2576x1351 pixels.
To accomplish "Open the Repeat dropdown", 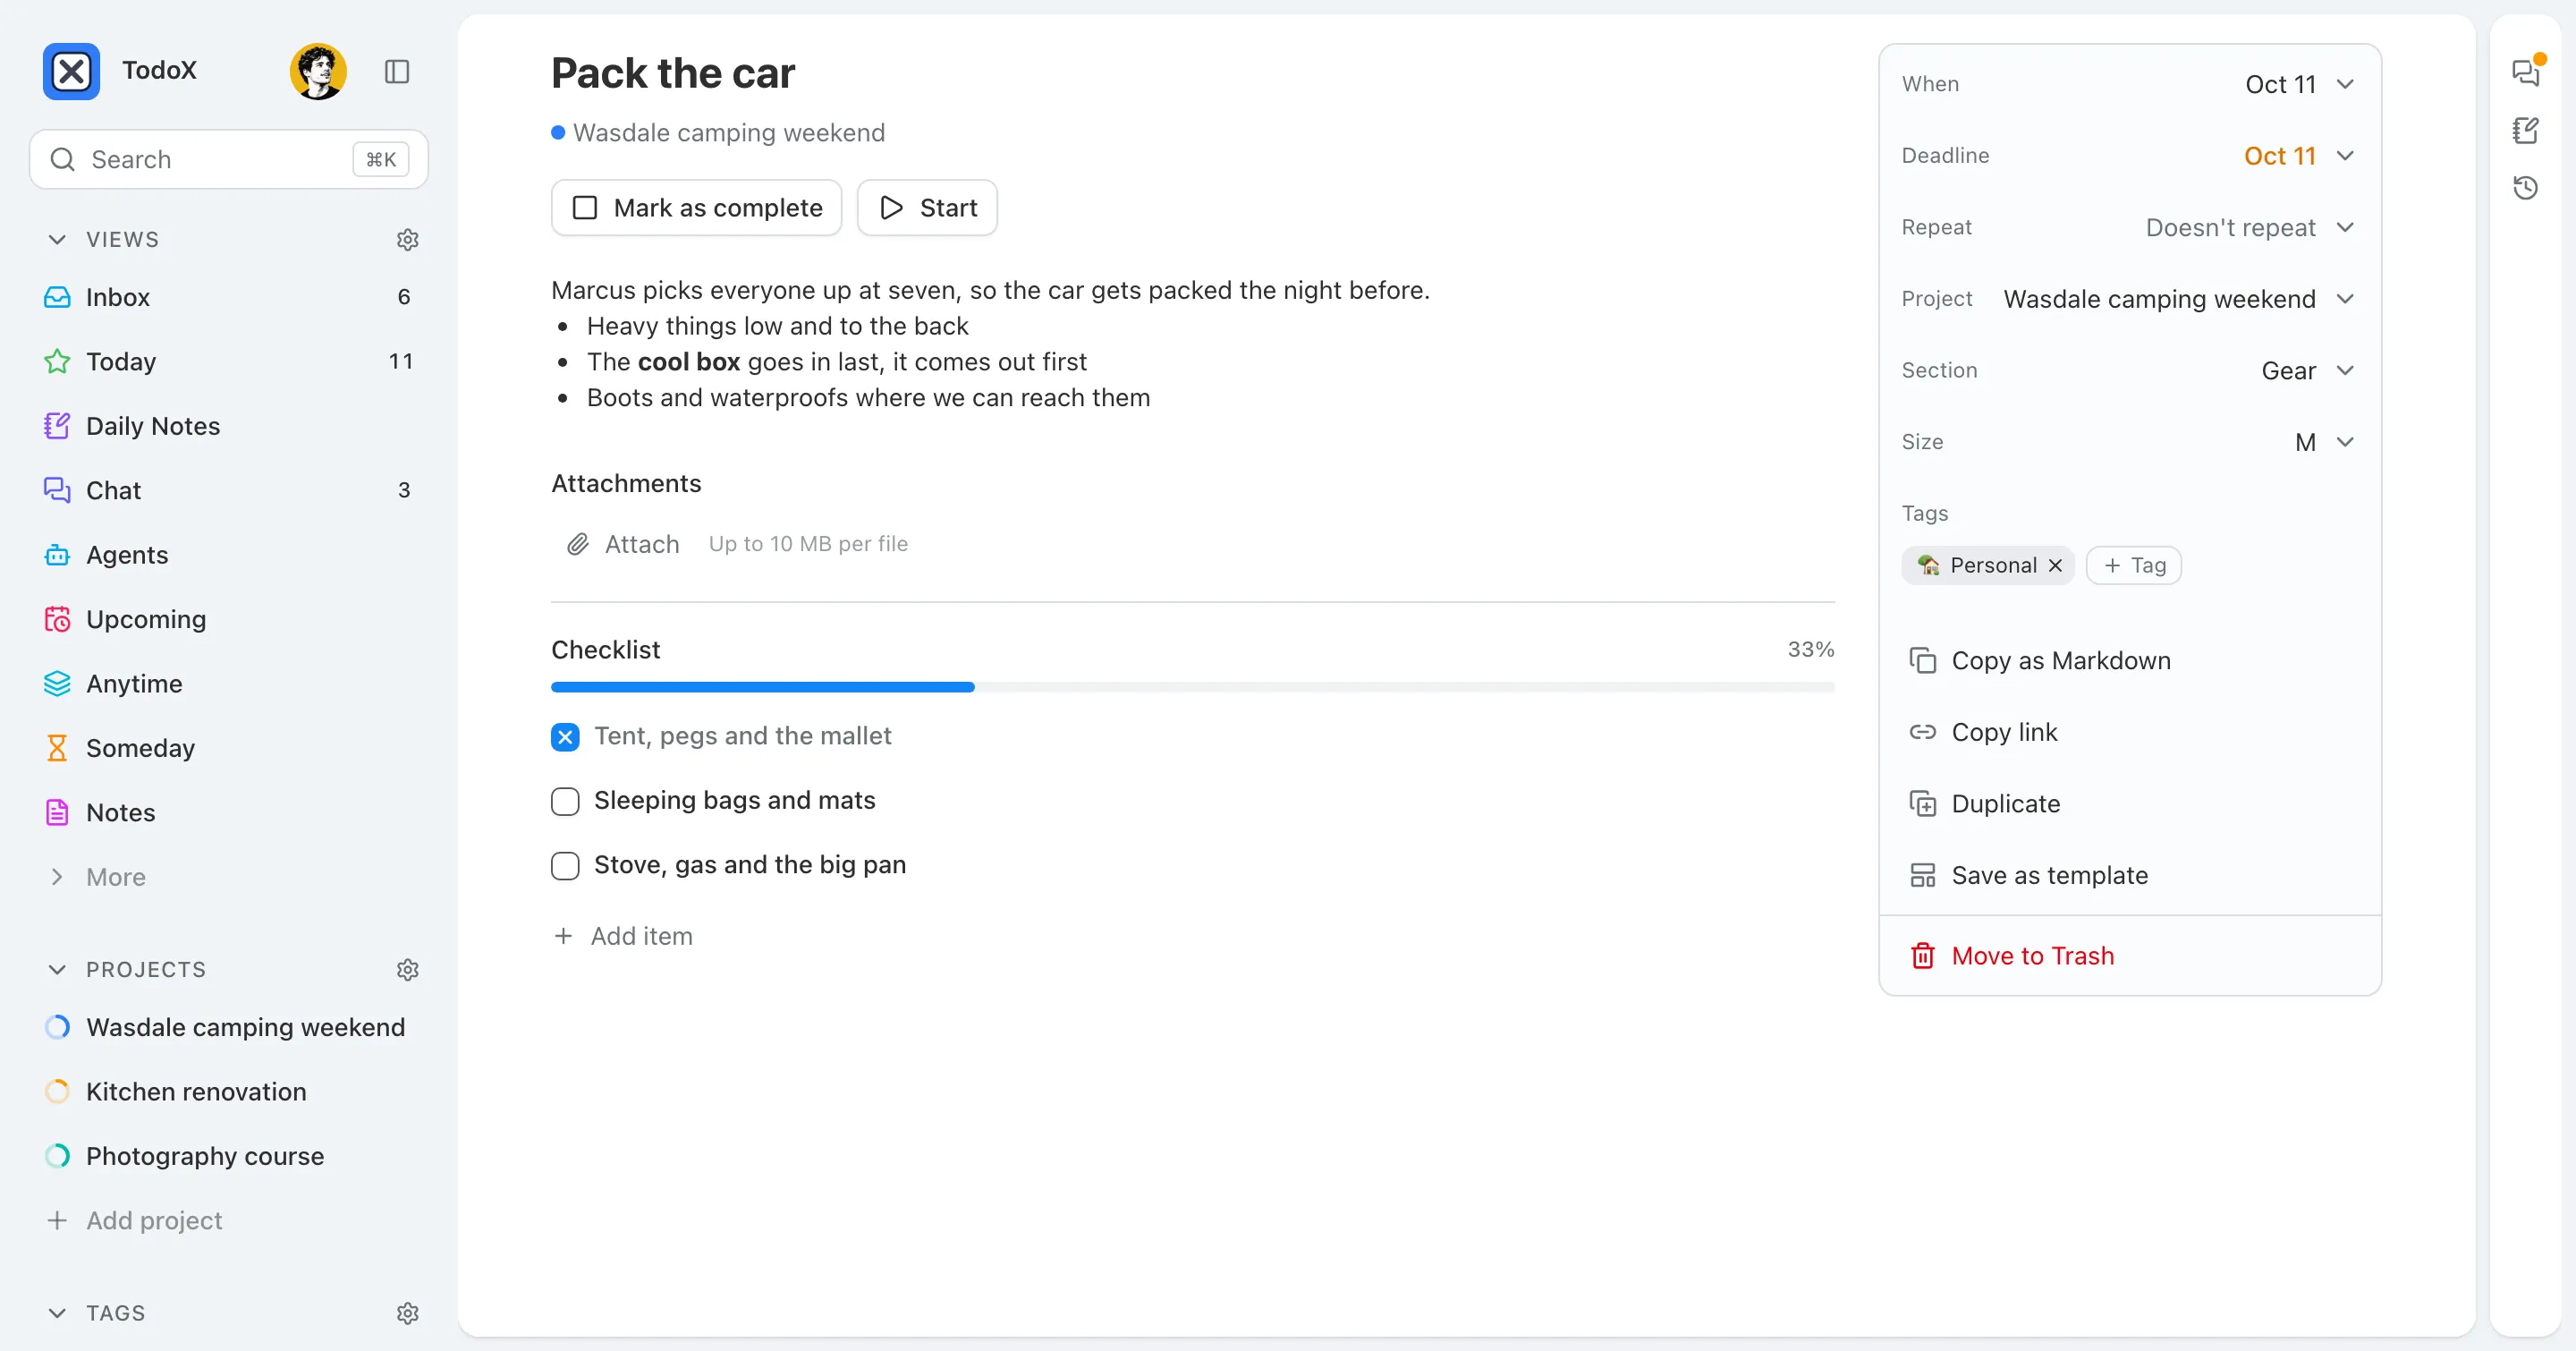I will [x=2250, y=227].
